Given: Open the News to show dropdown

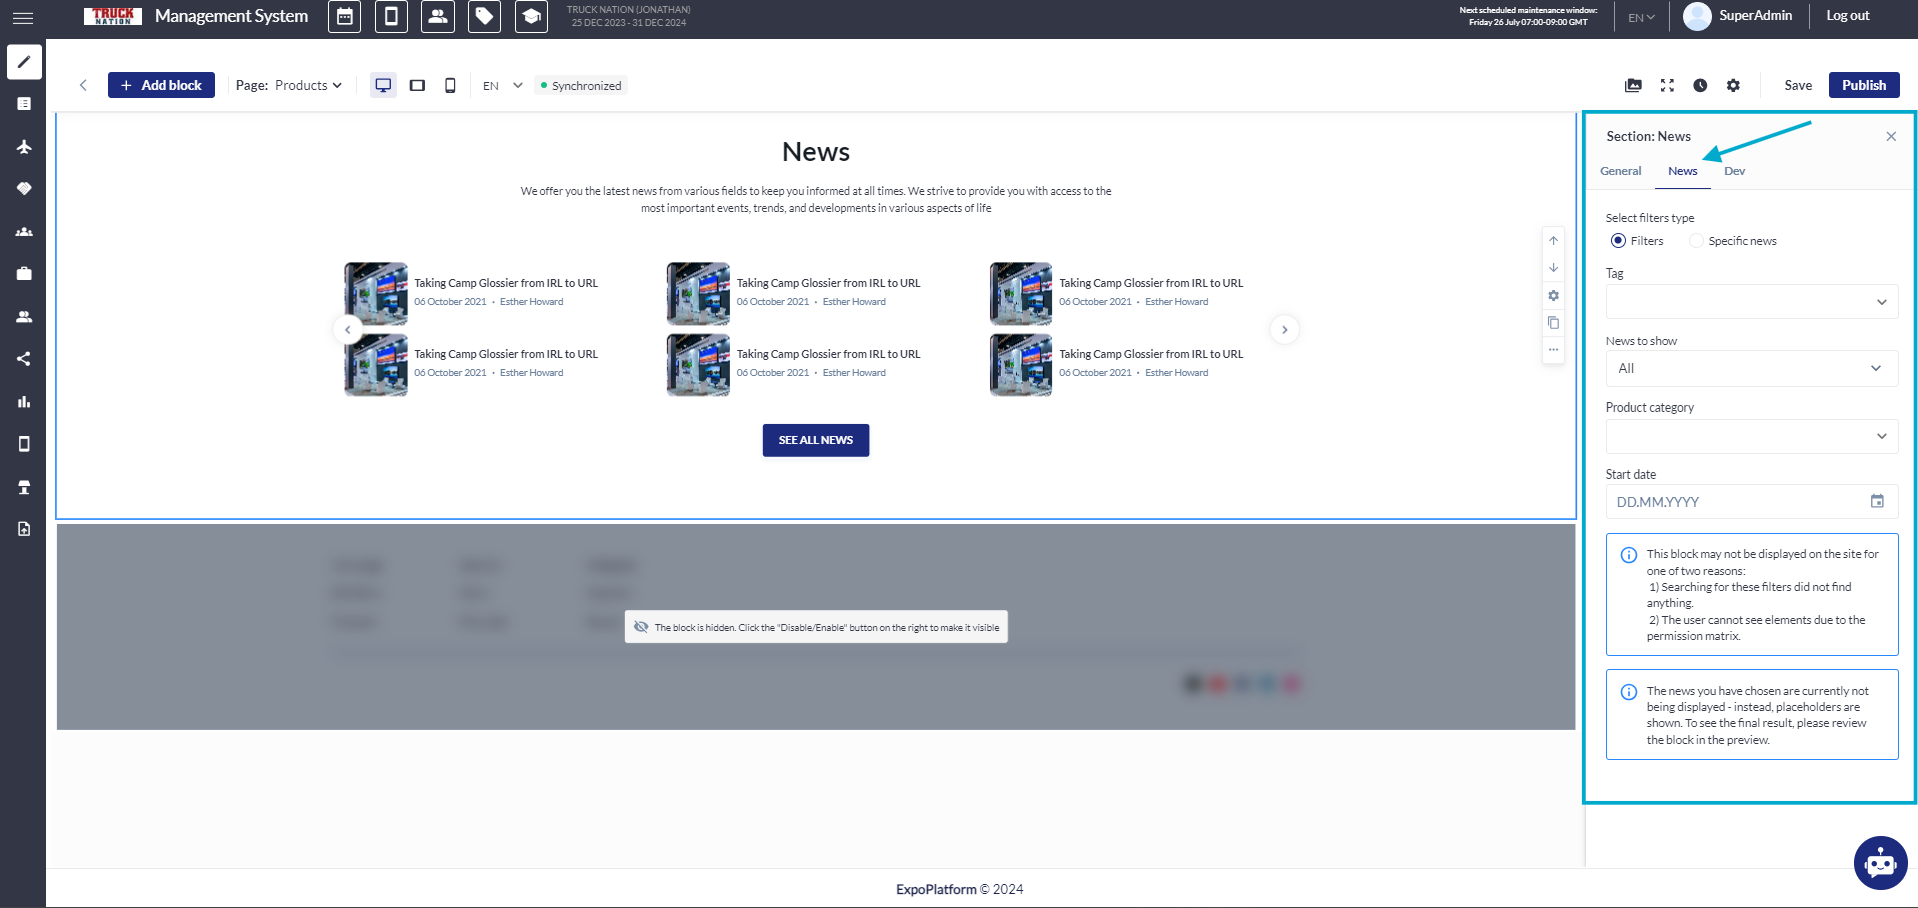Looking at the screenshot, I should pos(1752,368).
